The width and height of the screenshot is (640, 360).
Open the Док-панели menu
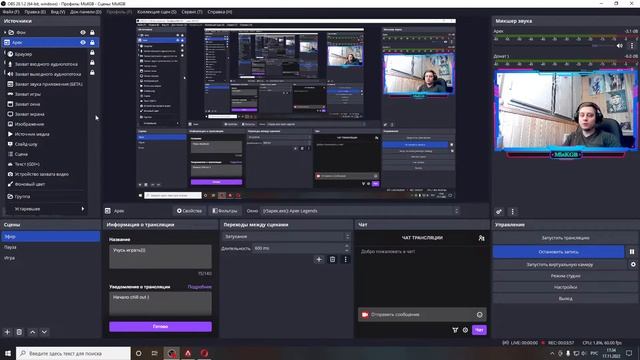(85, 12)
